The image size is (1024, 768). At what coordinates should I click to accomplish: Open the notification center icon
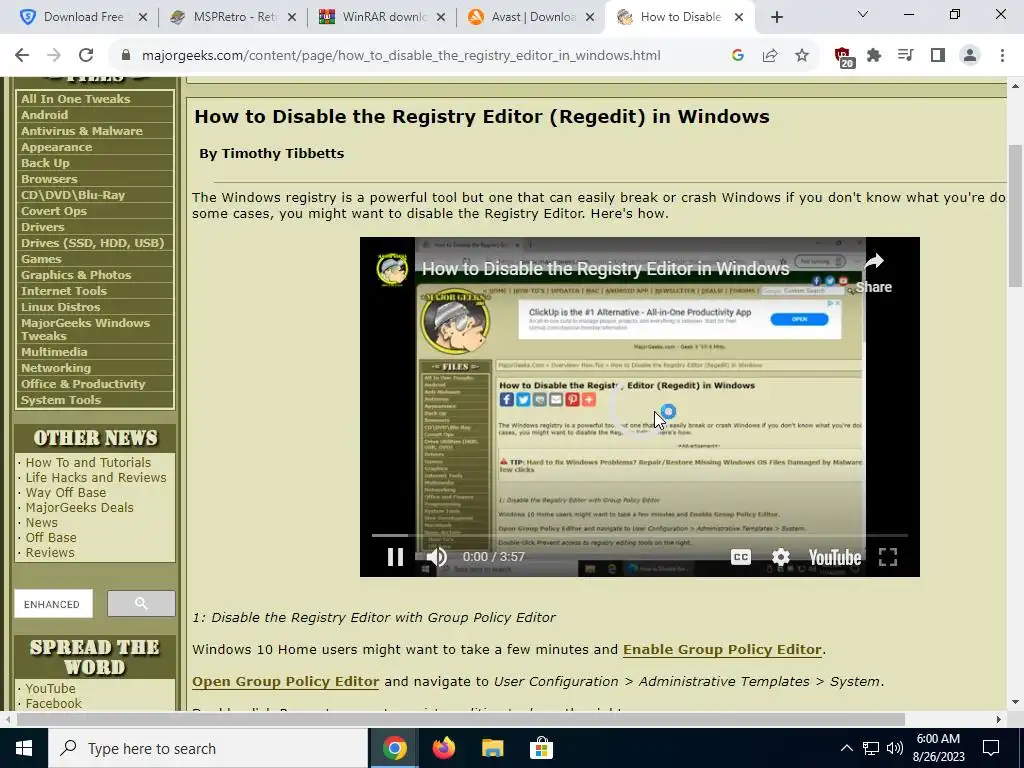[x=991, y=748]
